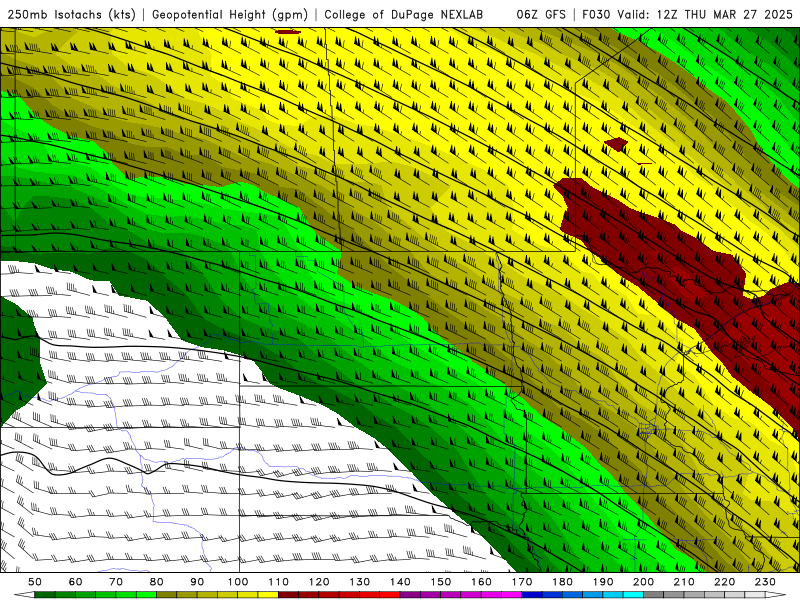Click the 200 value on the color scale
The height and width of the screenshot is (600, 800).
pyautogui.click(x=643, y=582)
